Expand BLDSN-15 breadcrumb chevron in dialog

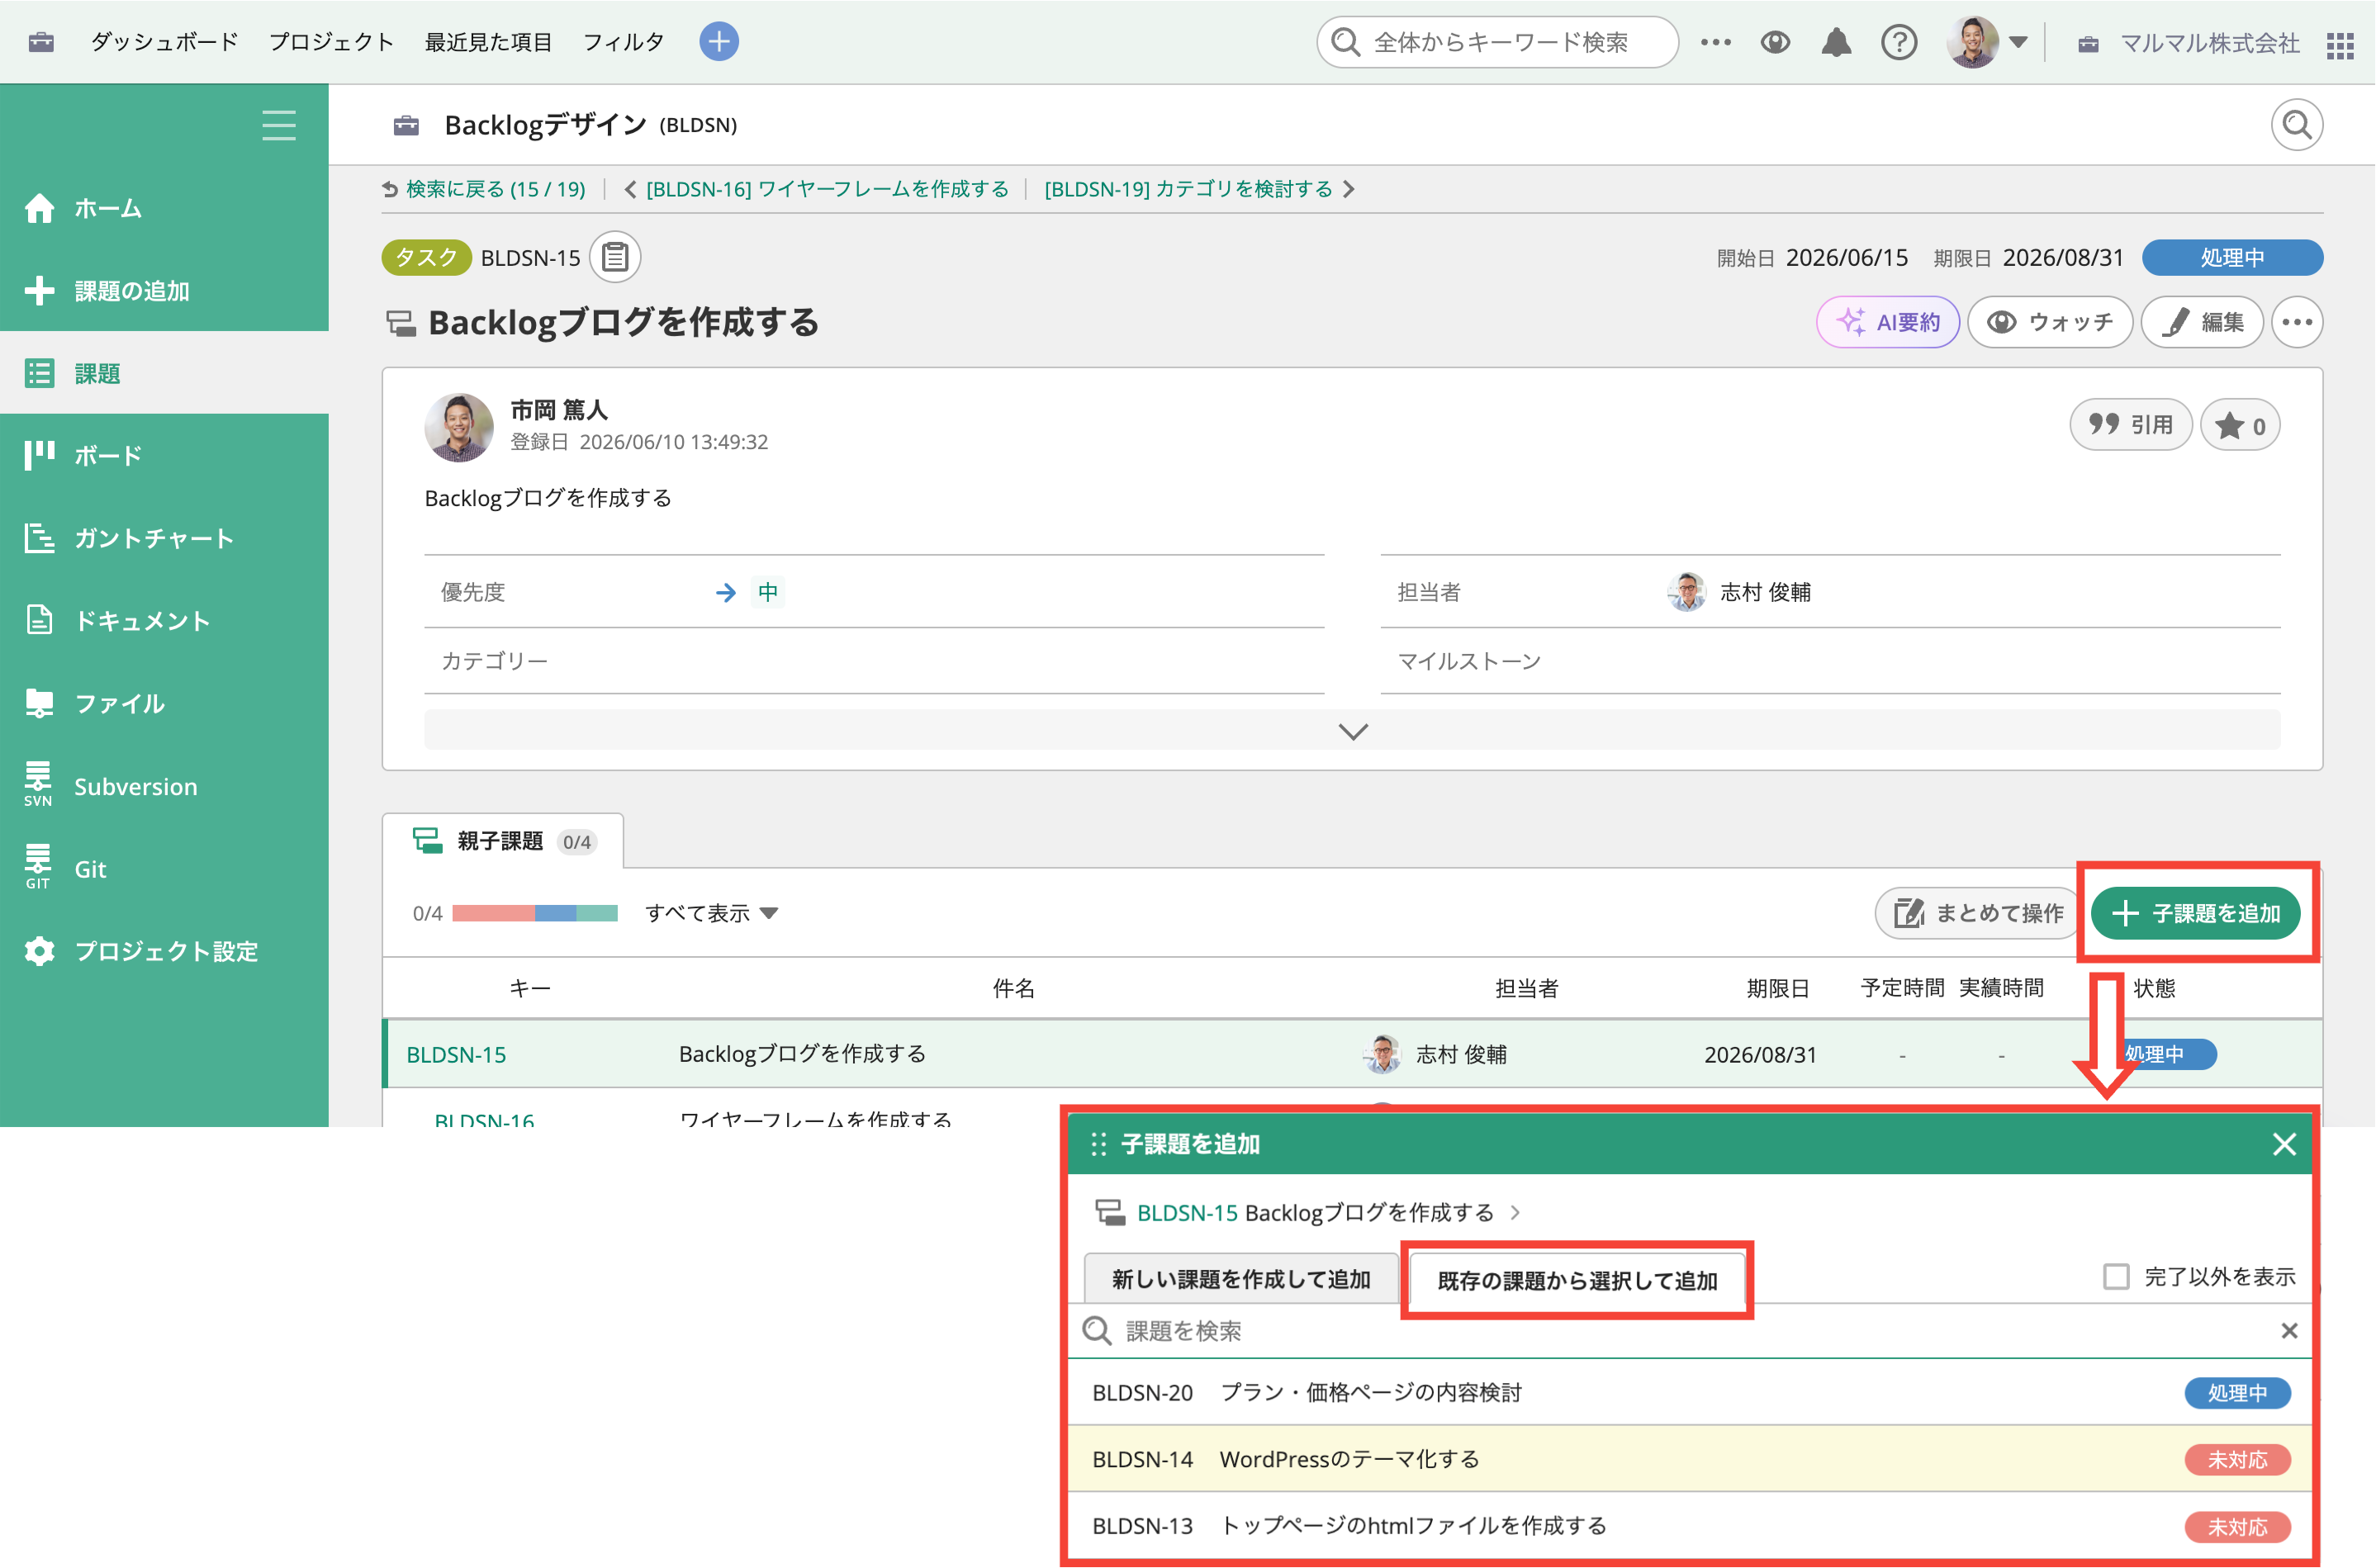1515,1213
